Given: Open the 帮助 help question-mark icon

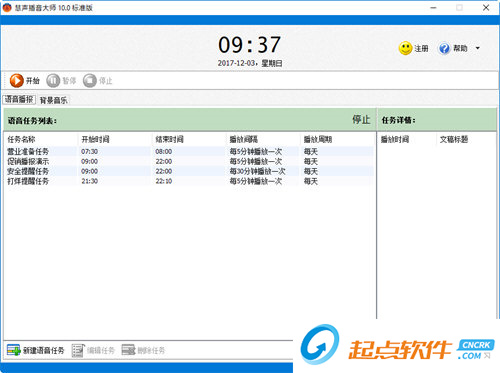Looking at the screenshot, I should coord(444,48).
